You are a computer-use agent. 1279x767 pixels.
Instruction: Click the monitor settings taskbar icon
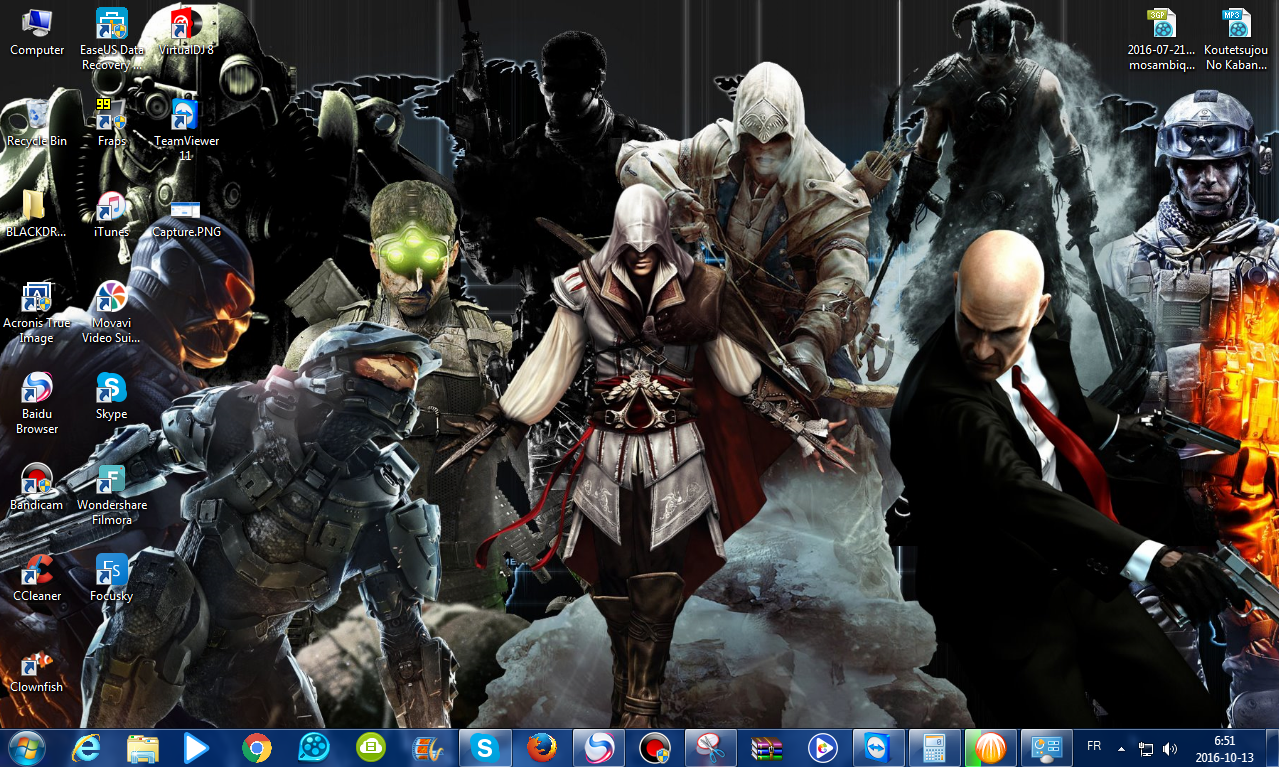pos(1047,747)
